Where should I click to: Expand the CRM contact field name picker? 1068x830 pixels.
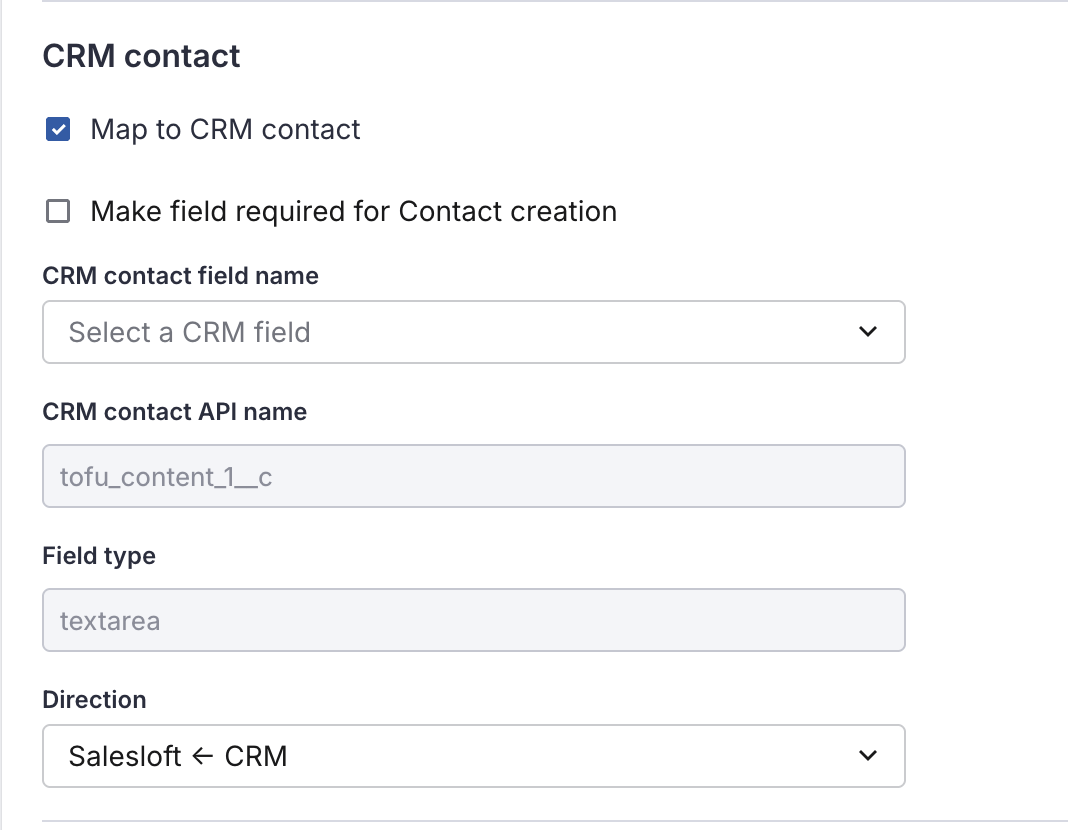[x=473, y=332]
